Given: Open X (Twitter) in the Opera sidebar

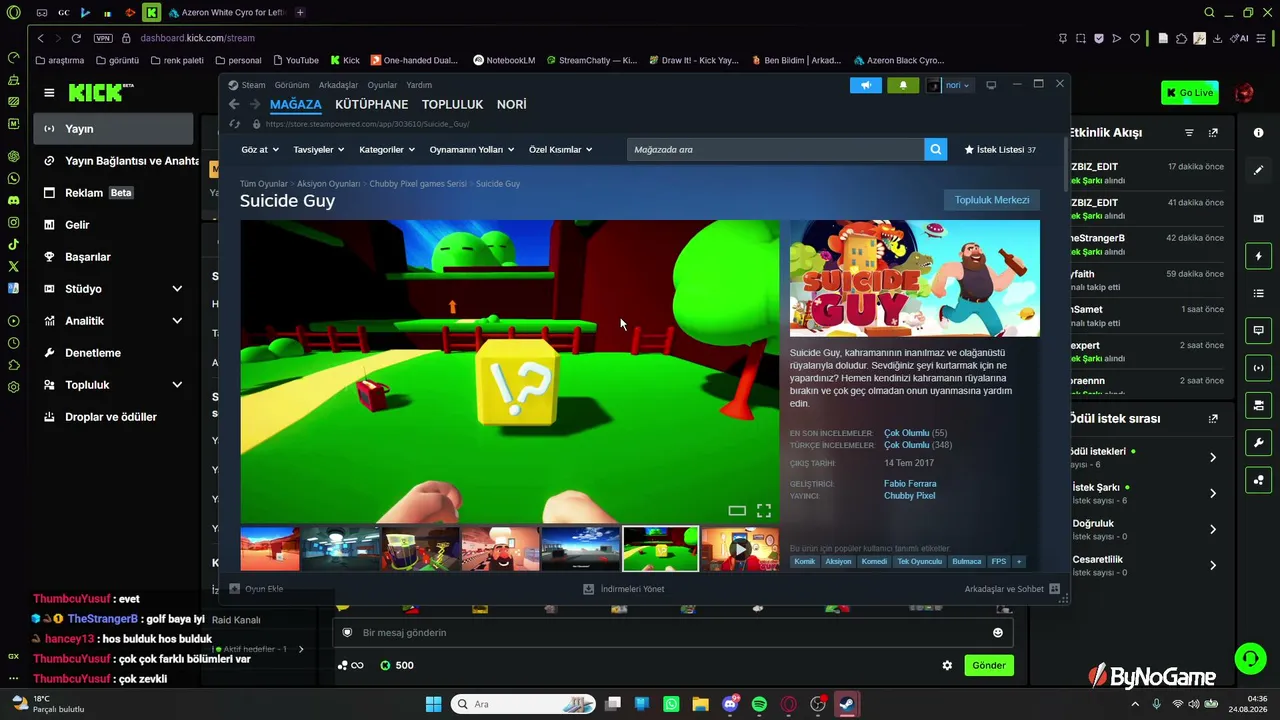Looking at the screenshot, I should tap(13, 266).
